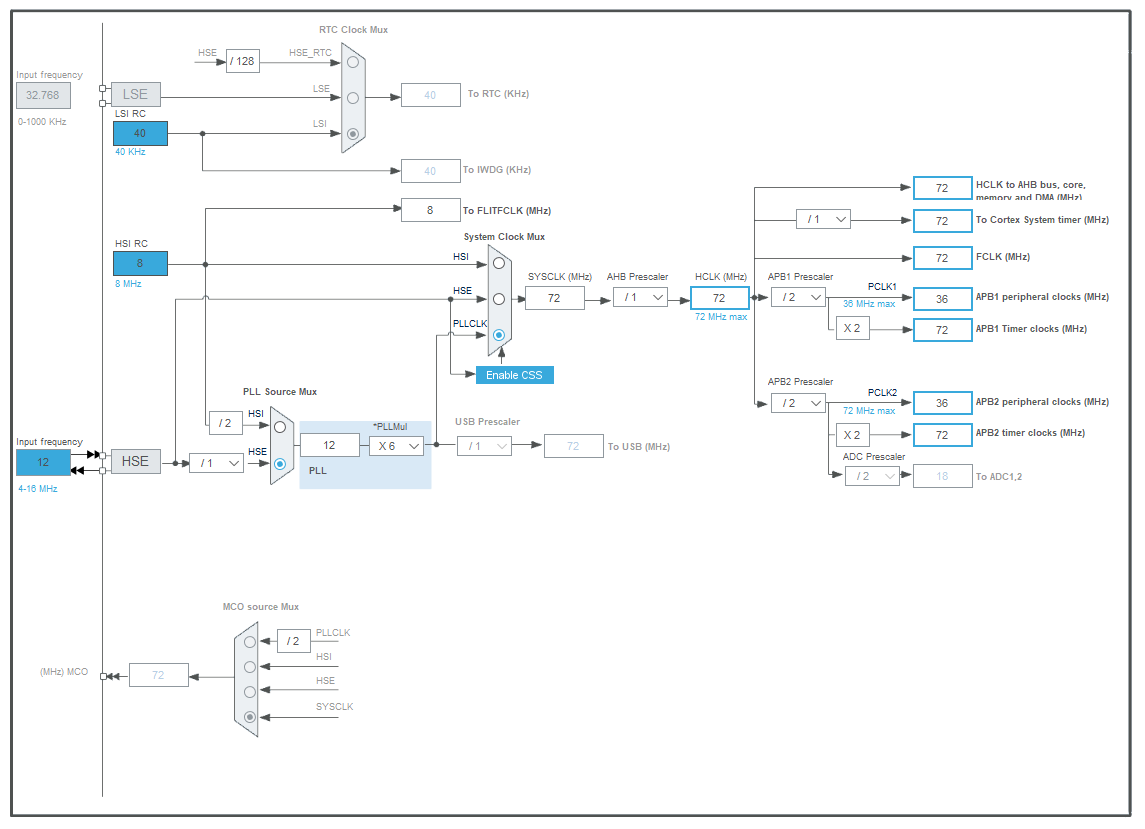Image resolution: width=1145 pixels, height=829 pixels.
Task: Click the 72 MHz max label under HCLK
Action: 721,317
